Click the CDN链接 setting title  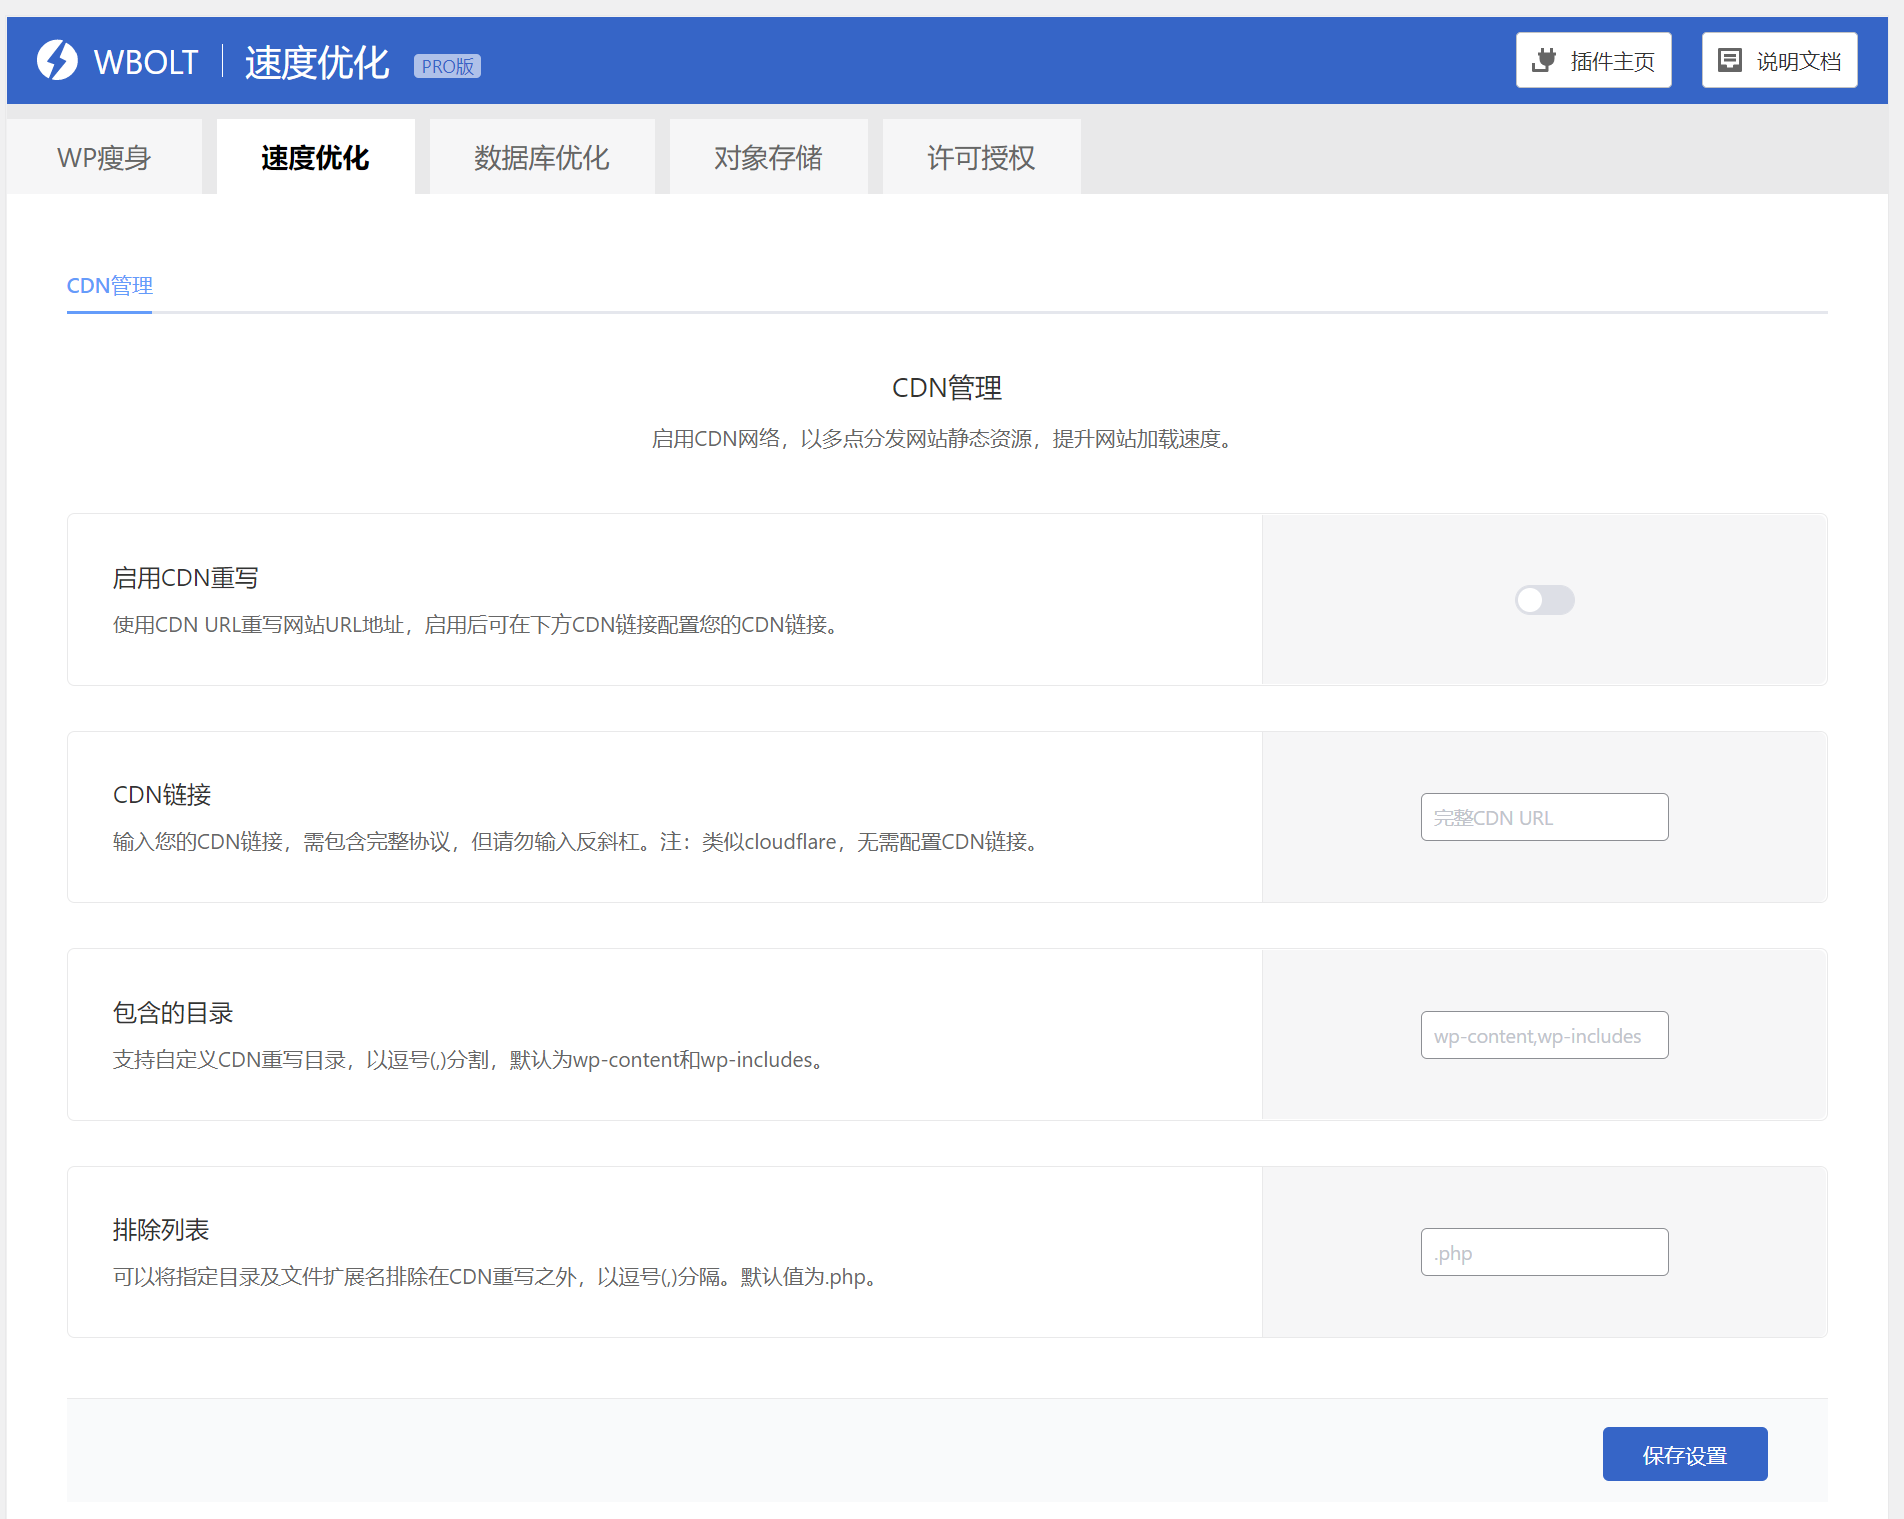(162, 795)
